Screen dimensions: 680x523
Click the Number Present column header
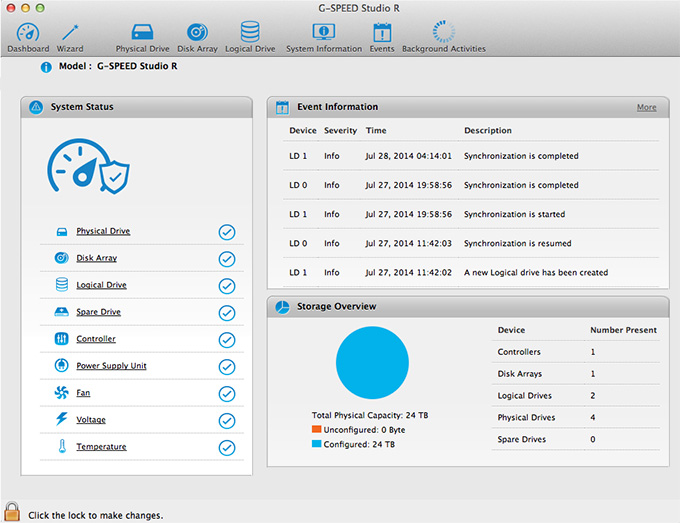[x=623, y=330]
